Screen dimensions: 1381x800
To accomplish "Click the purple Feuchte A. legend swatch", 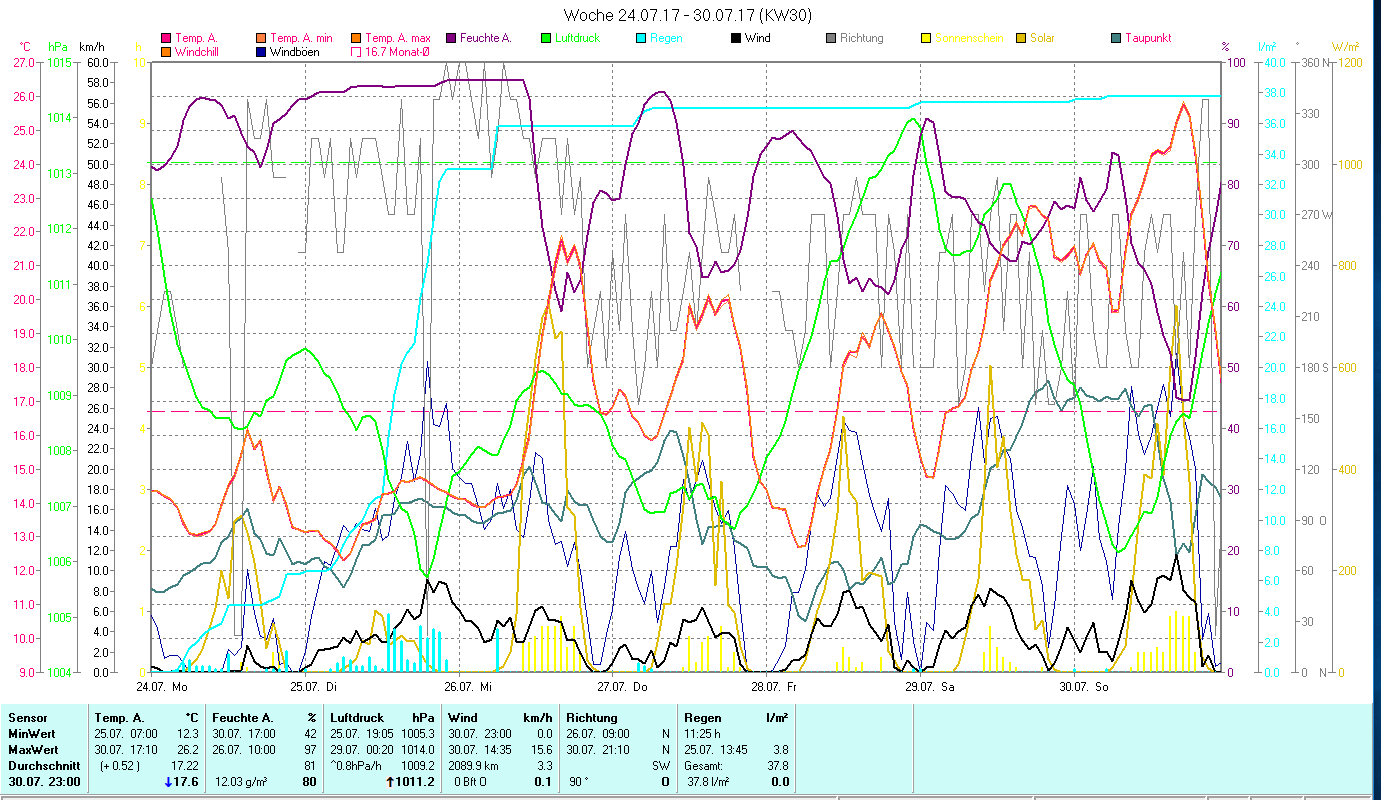I will point(450,38).
